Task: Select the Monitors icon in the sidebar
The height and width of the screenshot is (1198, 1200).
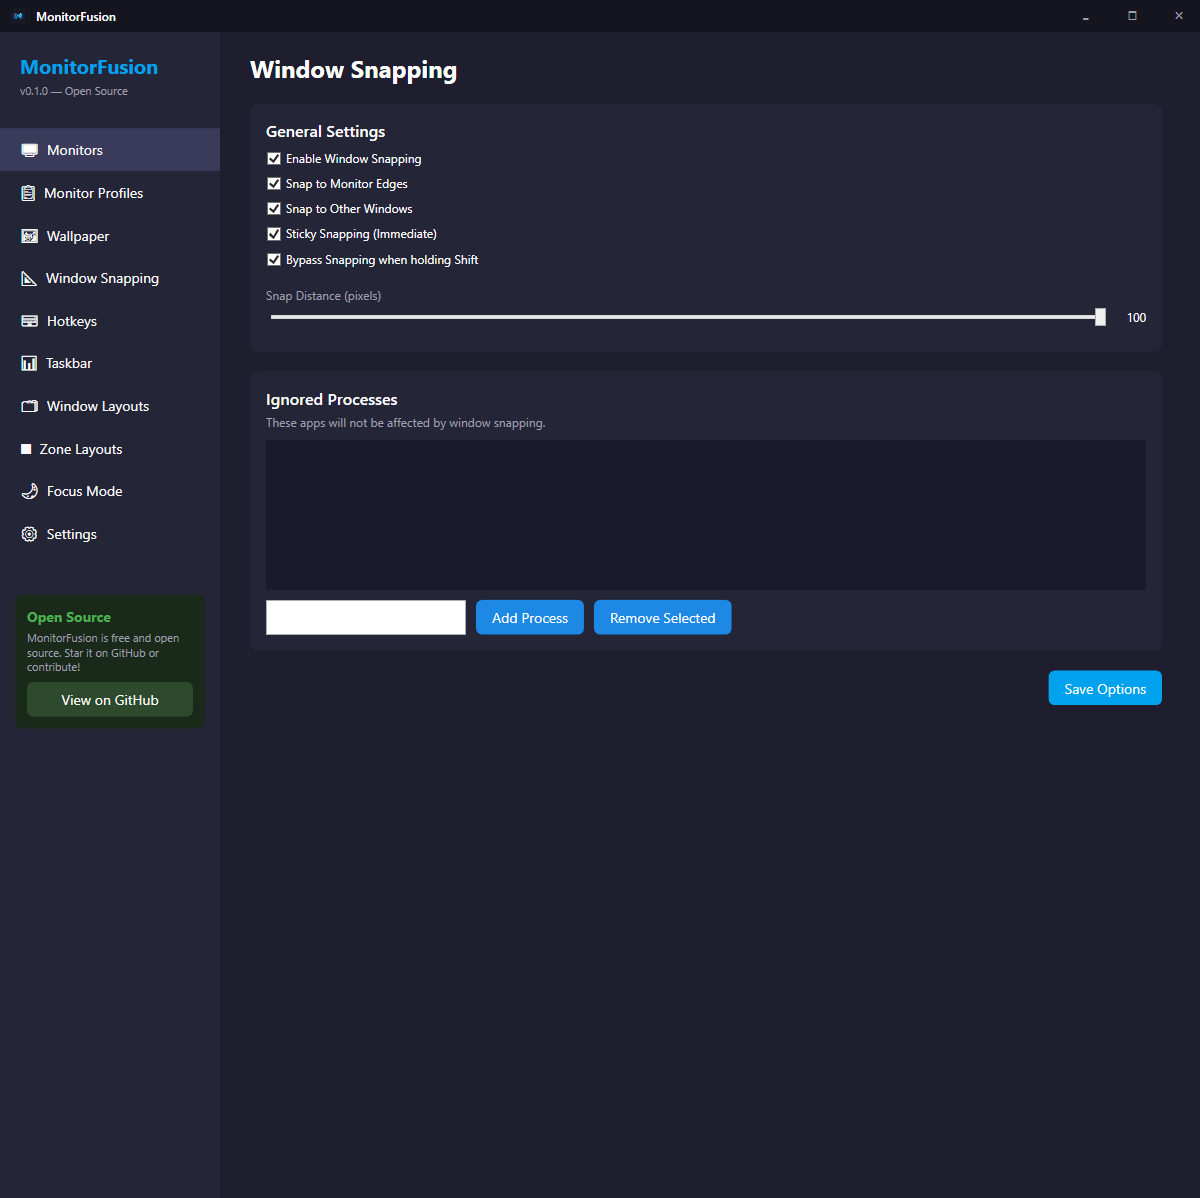Action: [x=29, y=149]
